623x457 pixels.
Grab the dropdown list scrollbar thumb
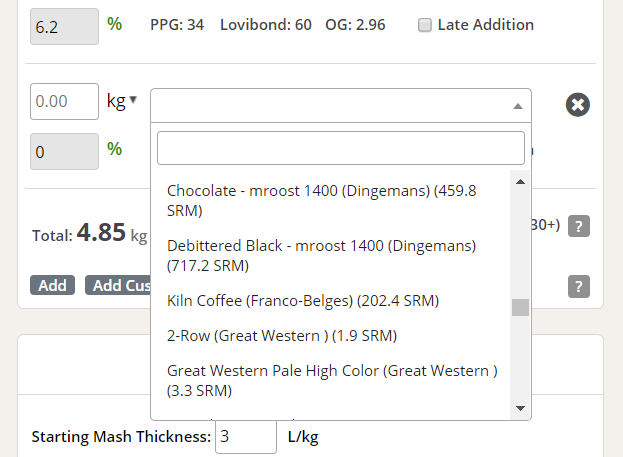(520, 307)
